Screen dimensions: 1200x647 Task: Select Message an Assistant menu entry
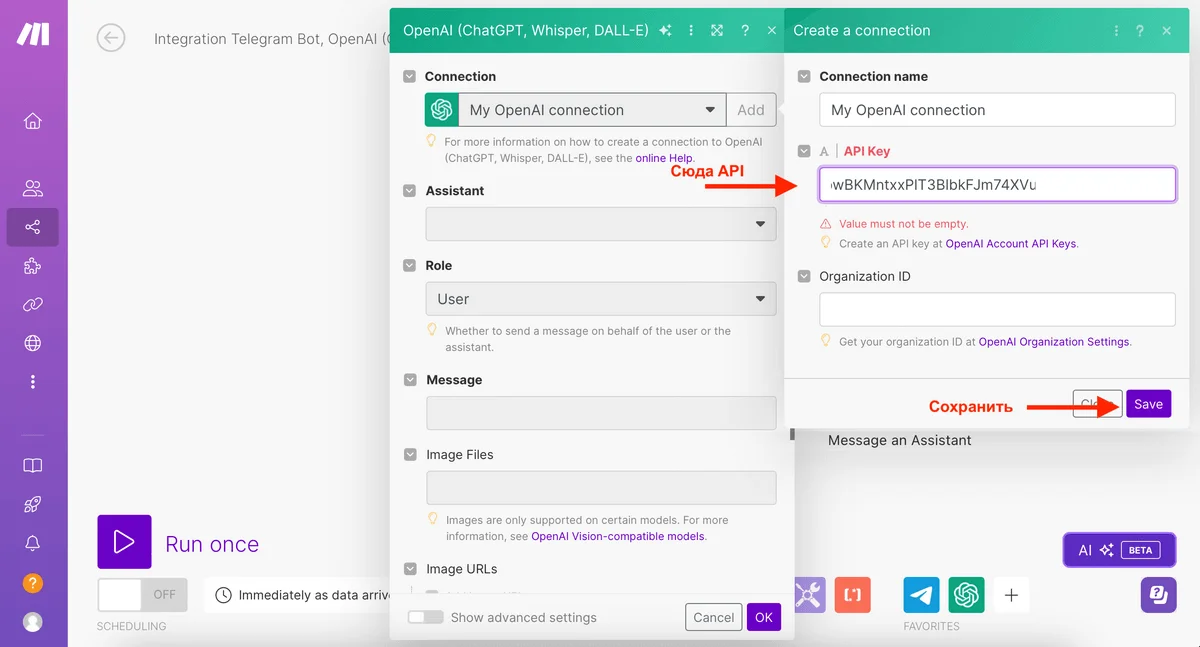click(899, 440)
